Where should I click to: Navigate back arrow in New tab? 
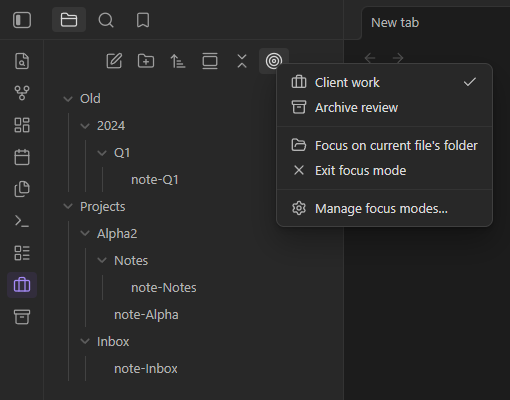370,58
